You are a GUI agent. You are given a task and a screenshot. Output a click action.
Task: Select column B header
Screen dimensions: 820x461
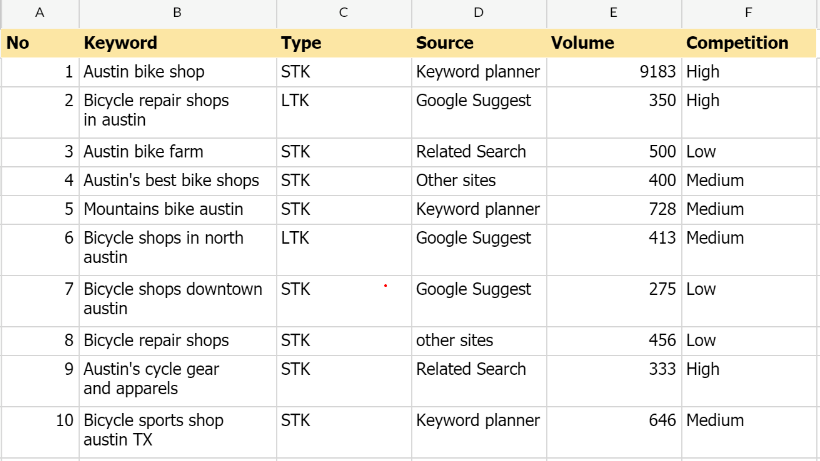point(177,13)
